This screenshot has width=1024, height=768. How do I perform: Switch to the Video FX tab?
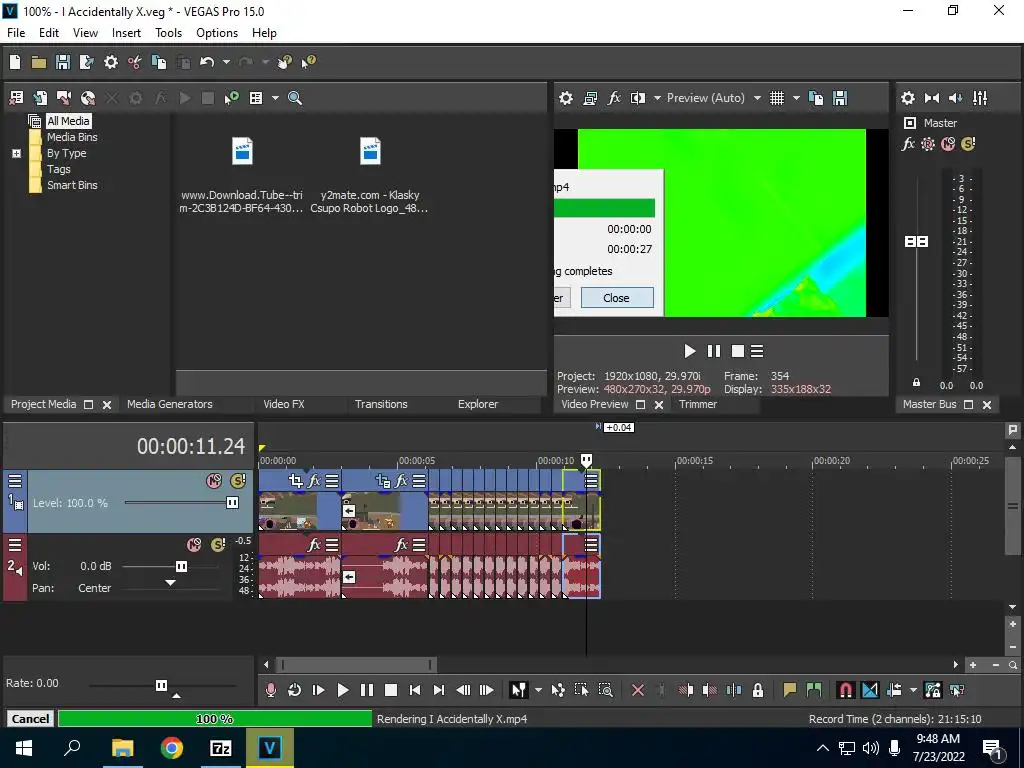click(x=283, y=404)
